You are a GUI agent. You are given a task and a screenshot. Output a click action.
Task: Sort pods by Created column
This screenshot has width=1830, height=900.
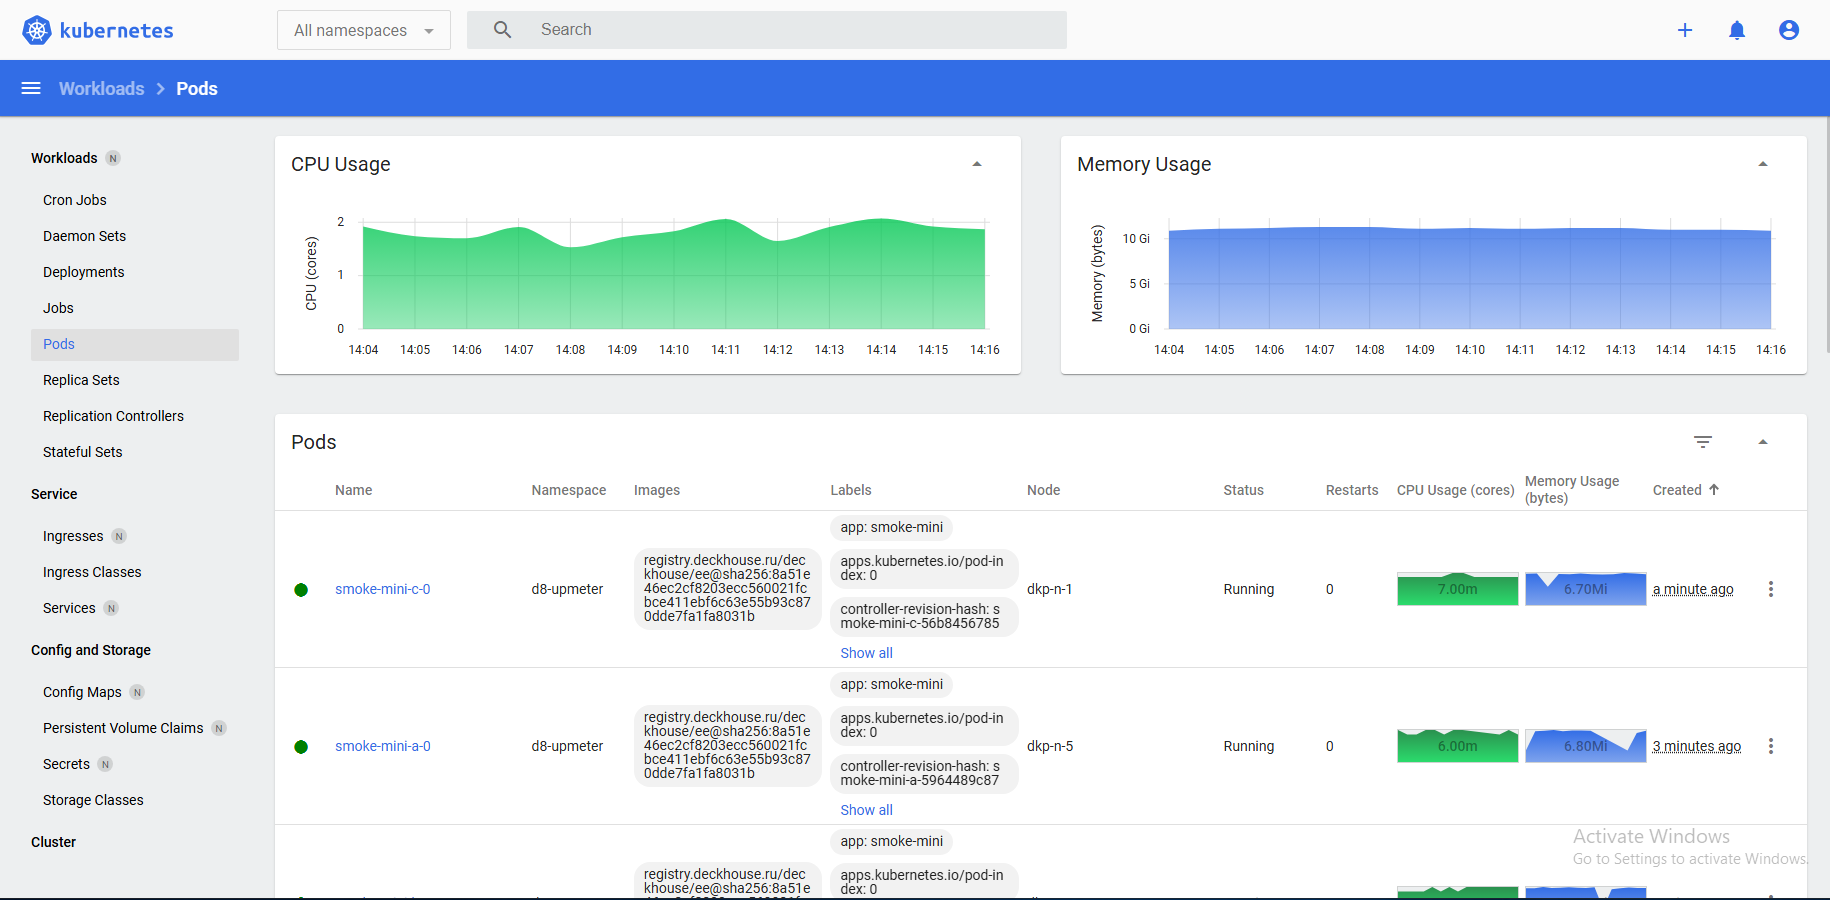click(x=1677, y=490)
